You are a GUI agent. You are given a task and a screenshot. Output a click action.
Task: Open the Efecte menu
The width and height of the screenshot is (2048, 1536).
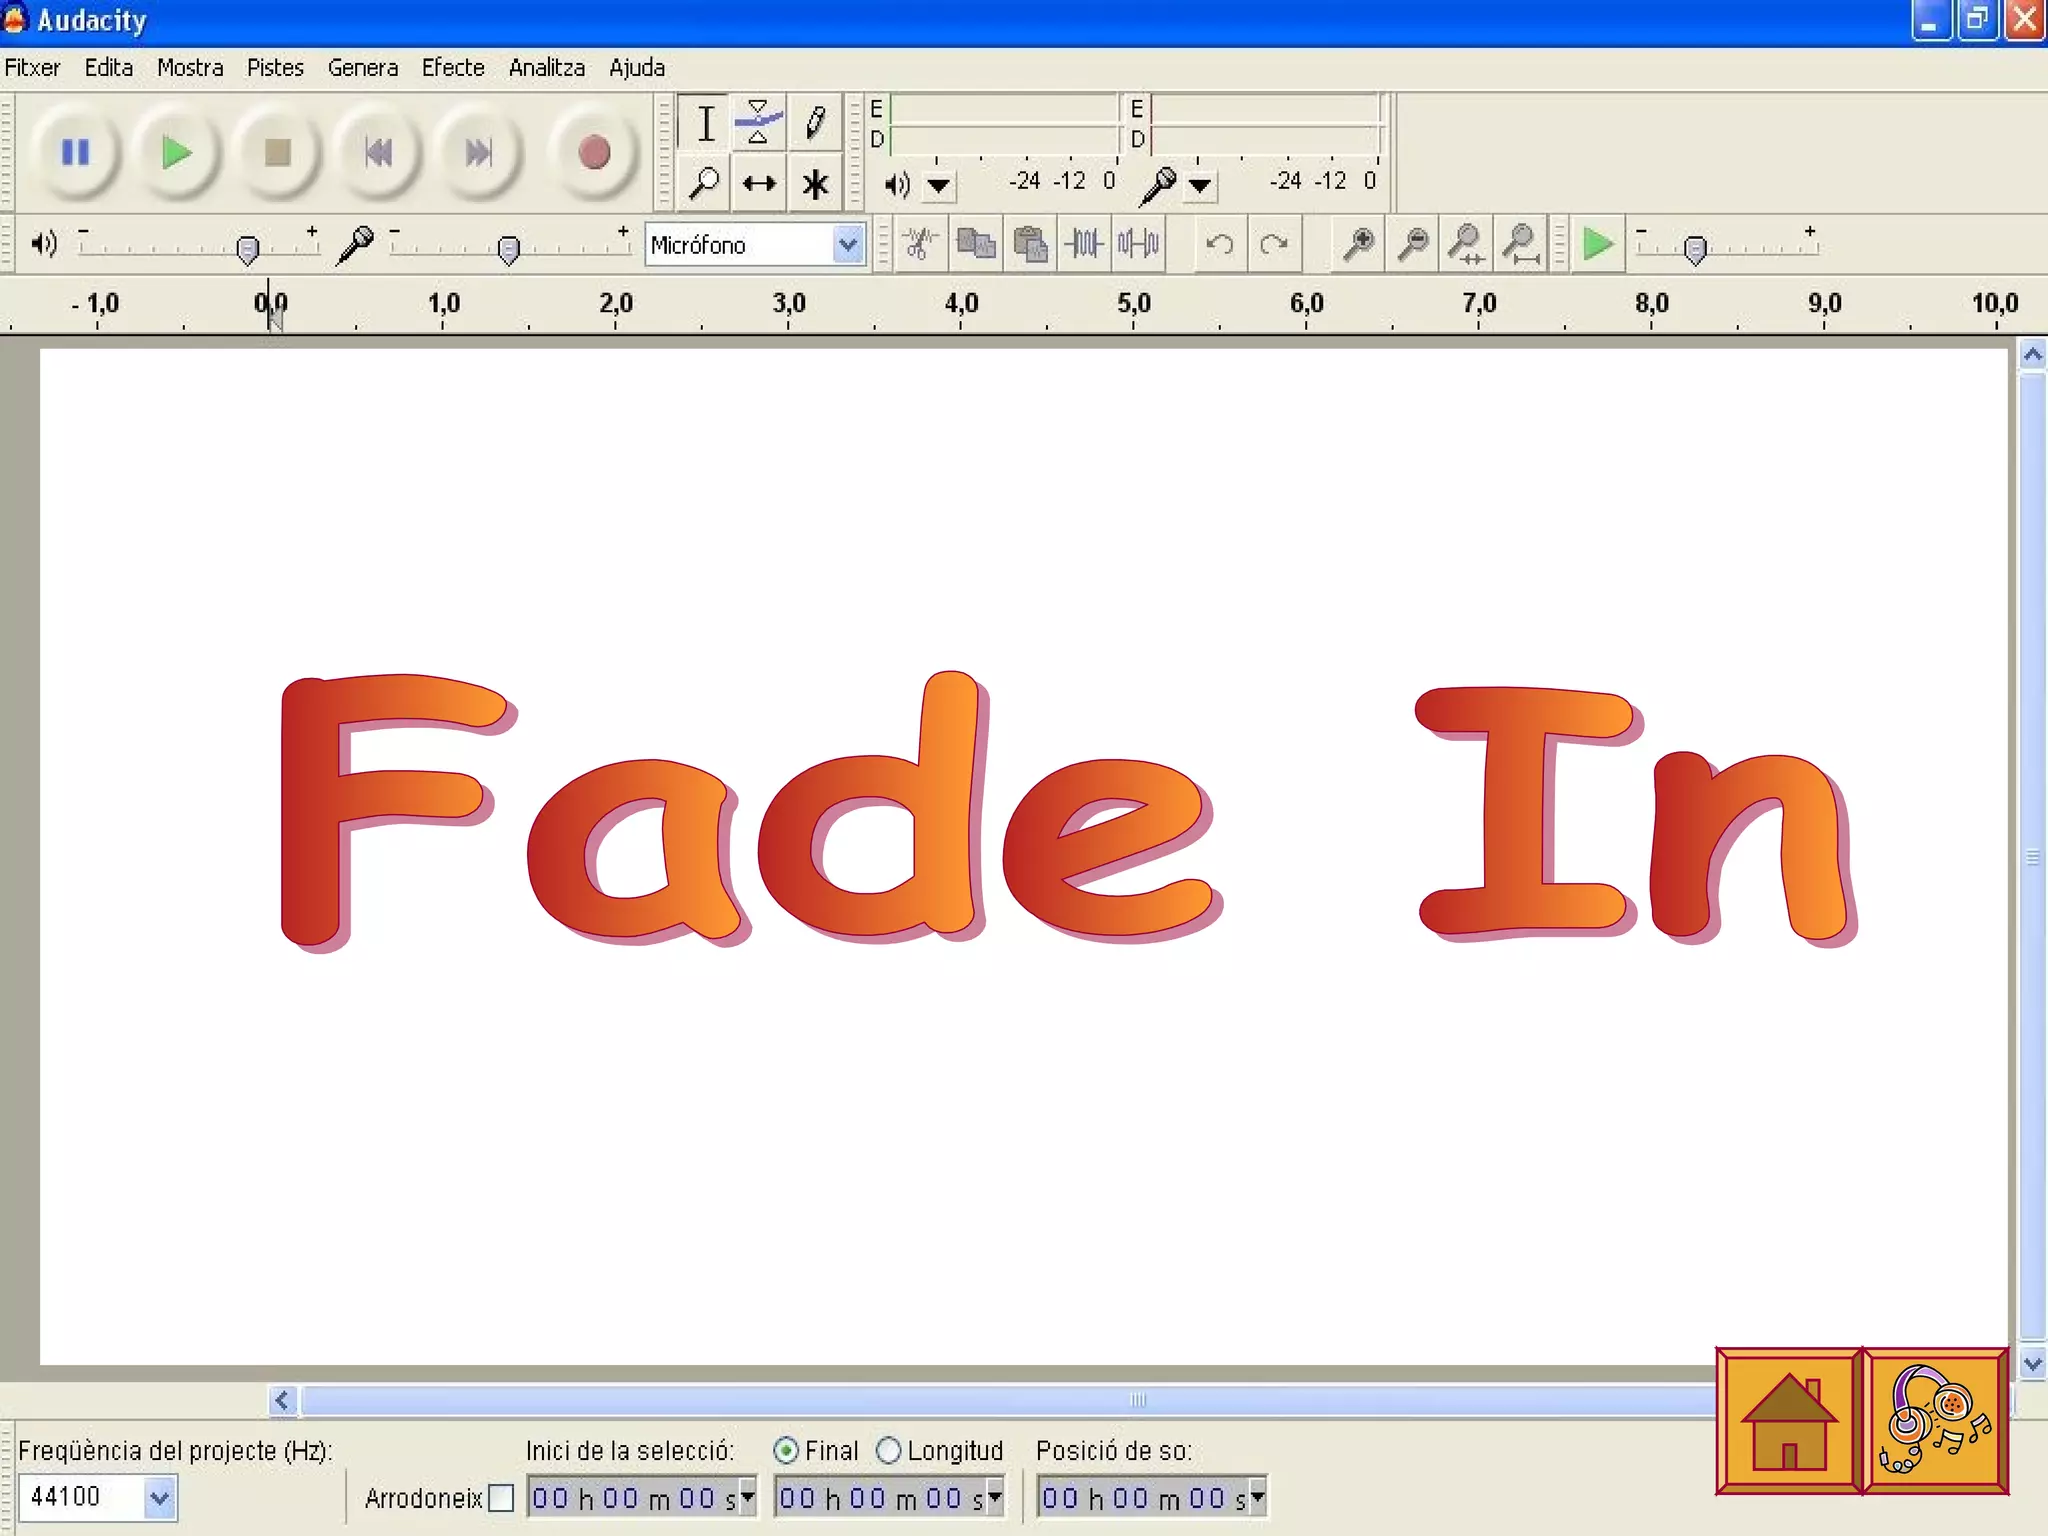point(453,68)
